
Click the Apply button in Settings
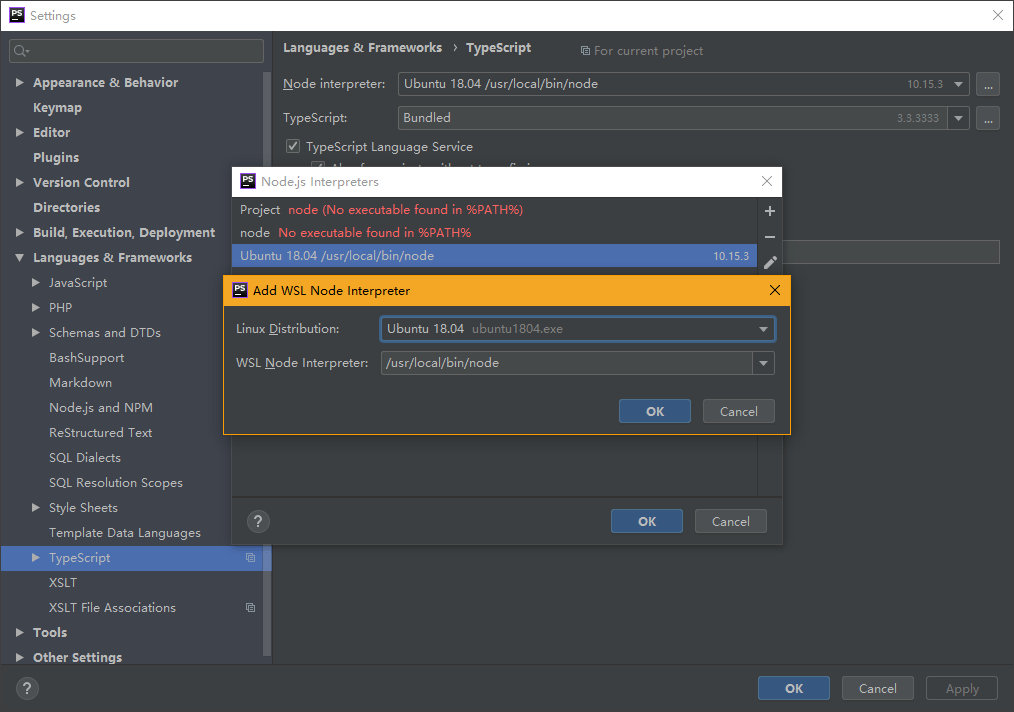tap(962, 689)
